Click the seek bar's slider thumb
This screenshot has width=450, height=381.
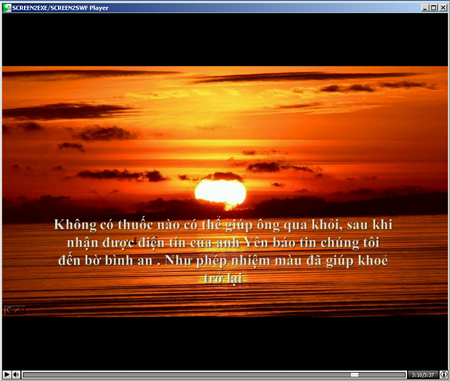(354, 375)
